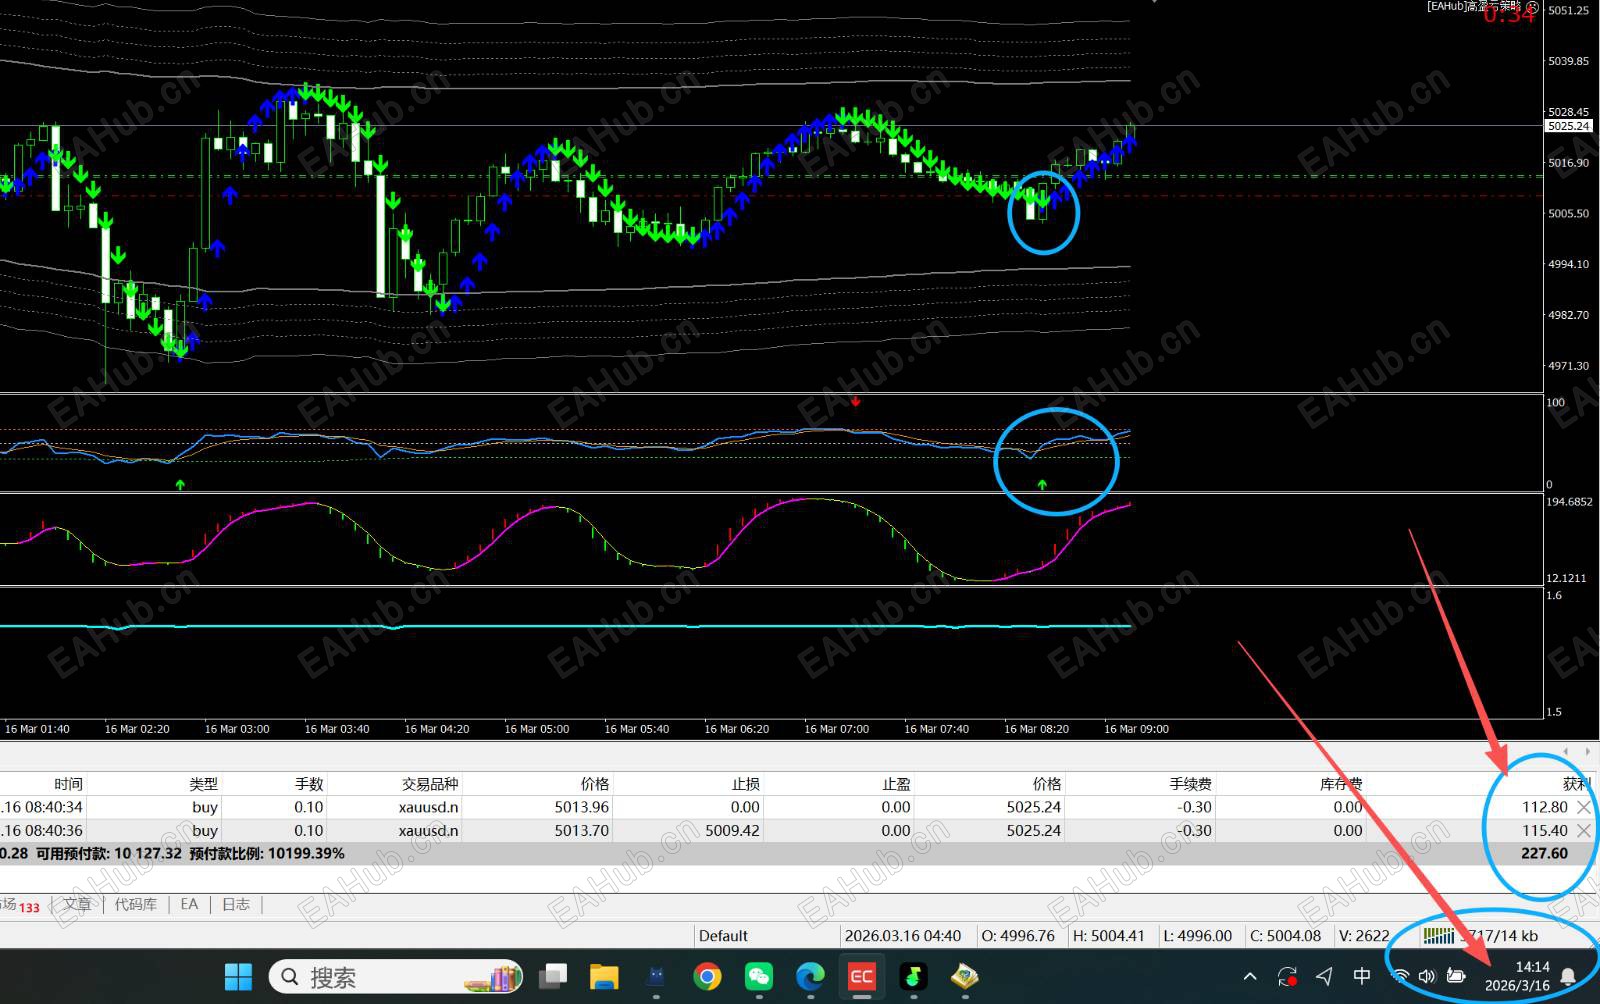Click the H: 5004.41 status field
Screen dimensions: 1600x1004
1108,936
